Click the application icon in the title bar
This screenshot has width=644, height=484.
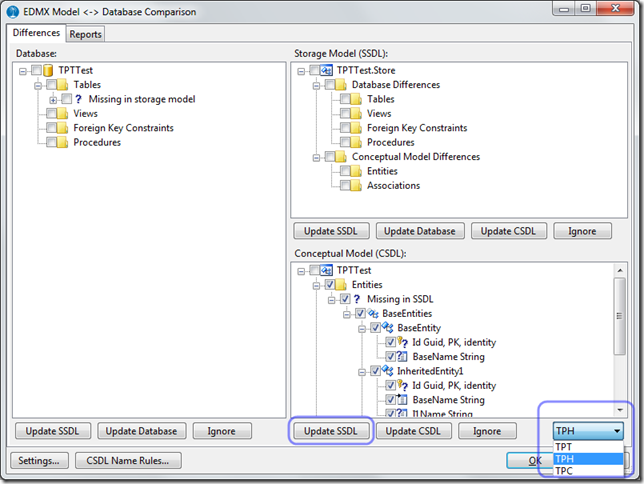click(13, 12)
